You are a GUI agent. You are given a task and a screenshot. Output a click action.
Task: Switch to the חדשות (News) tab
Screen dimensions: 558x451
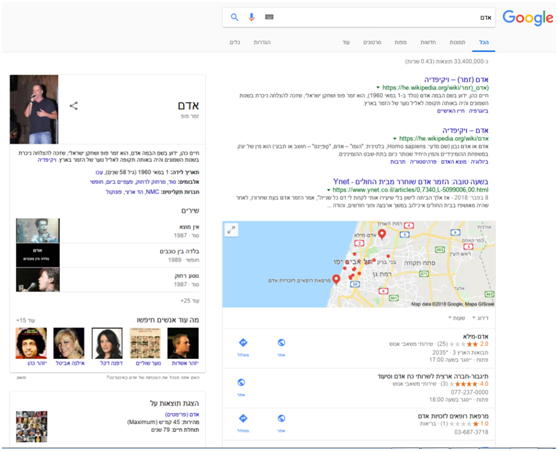tap(428, 42)
